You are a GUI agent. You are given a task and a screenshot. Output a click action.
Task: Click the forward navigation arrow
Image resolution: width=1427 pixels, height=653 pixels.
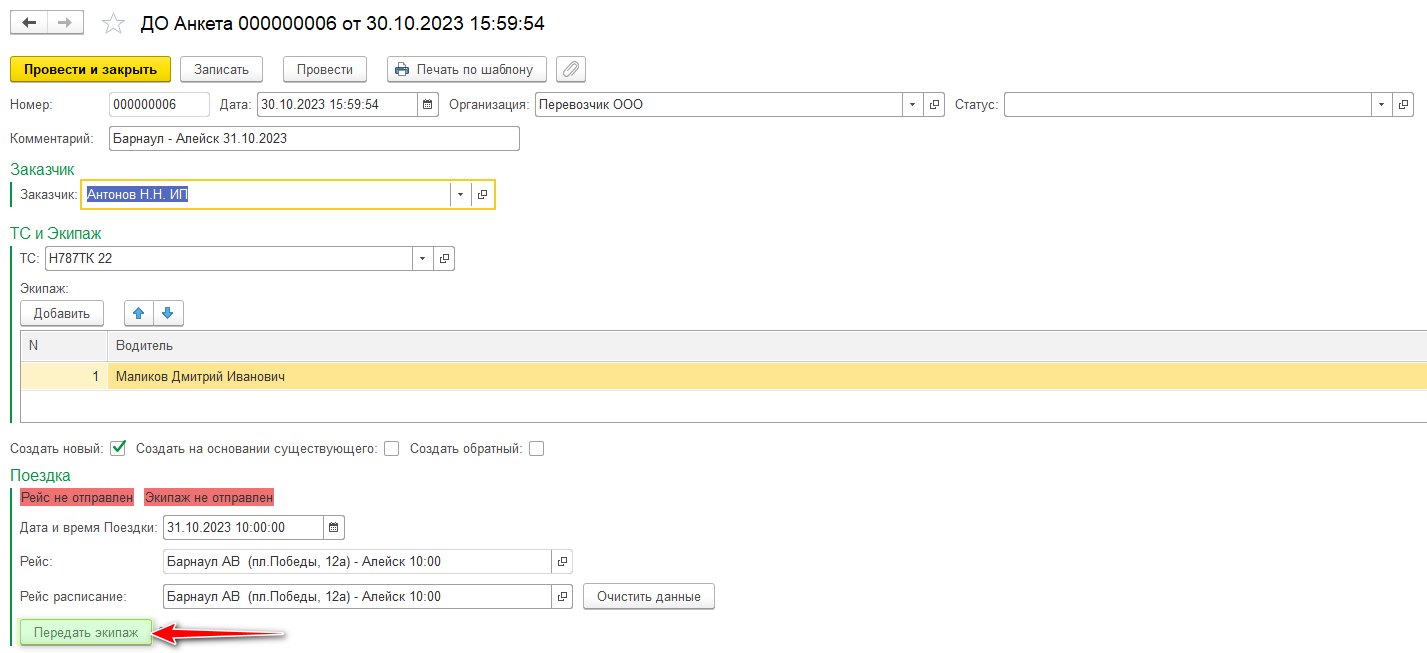coord(65,23)
